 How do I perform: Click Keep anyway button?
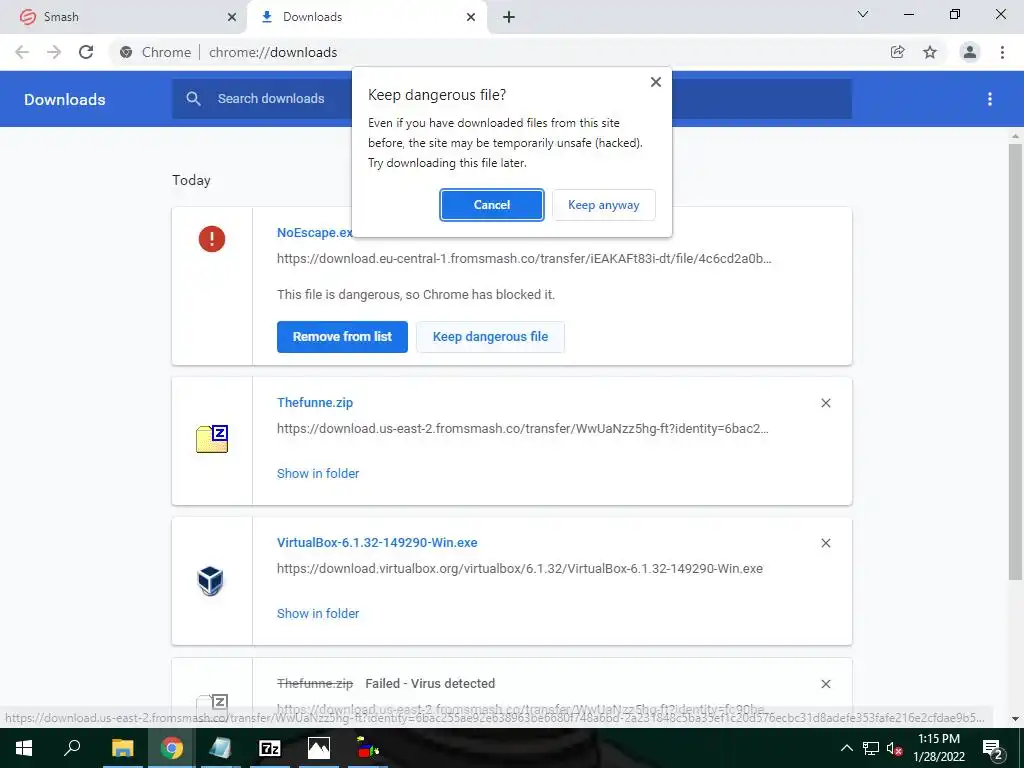603,205
